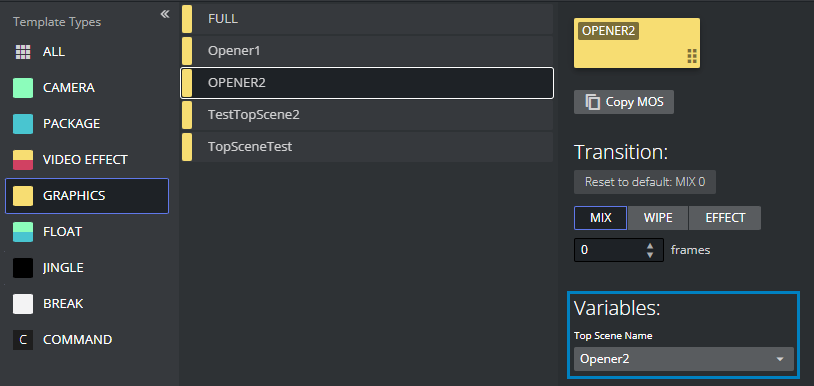
Task: Toggle MIX transition mode
Action: [600, 218]
